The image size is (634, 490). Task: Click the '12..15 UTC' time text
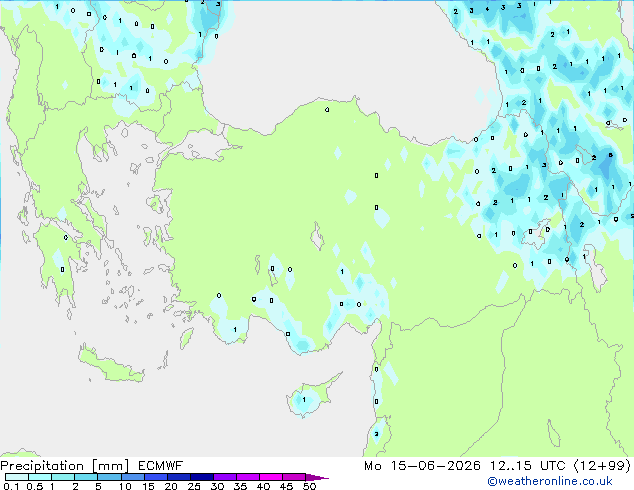coord(527,466)
